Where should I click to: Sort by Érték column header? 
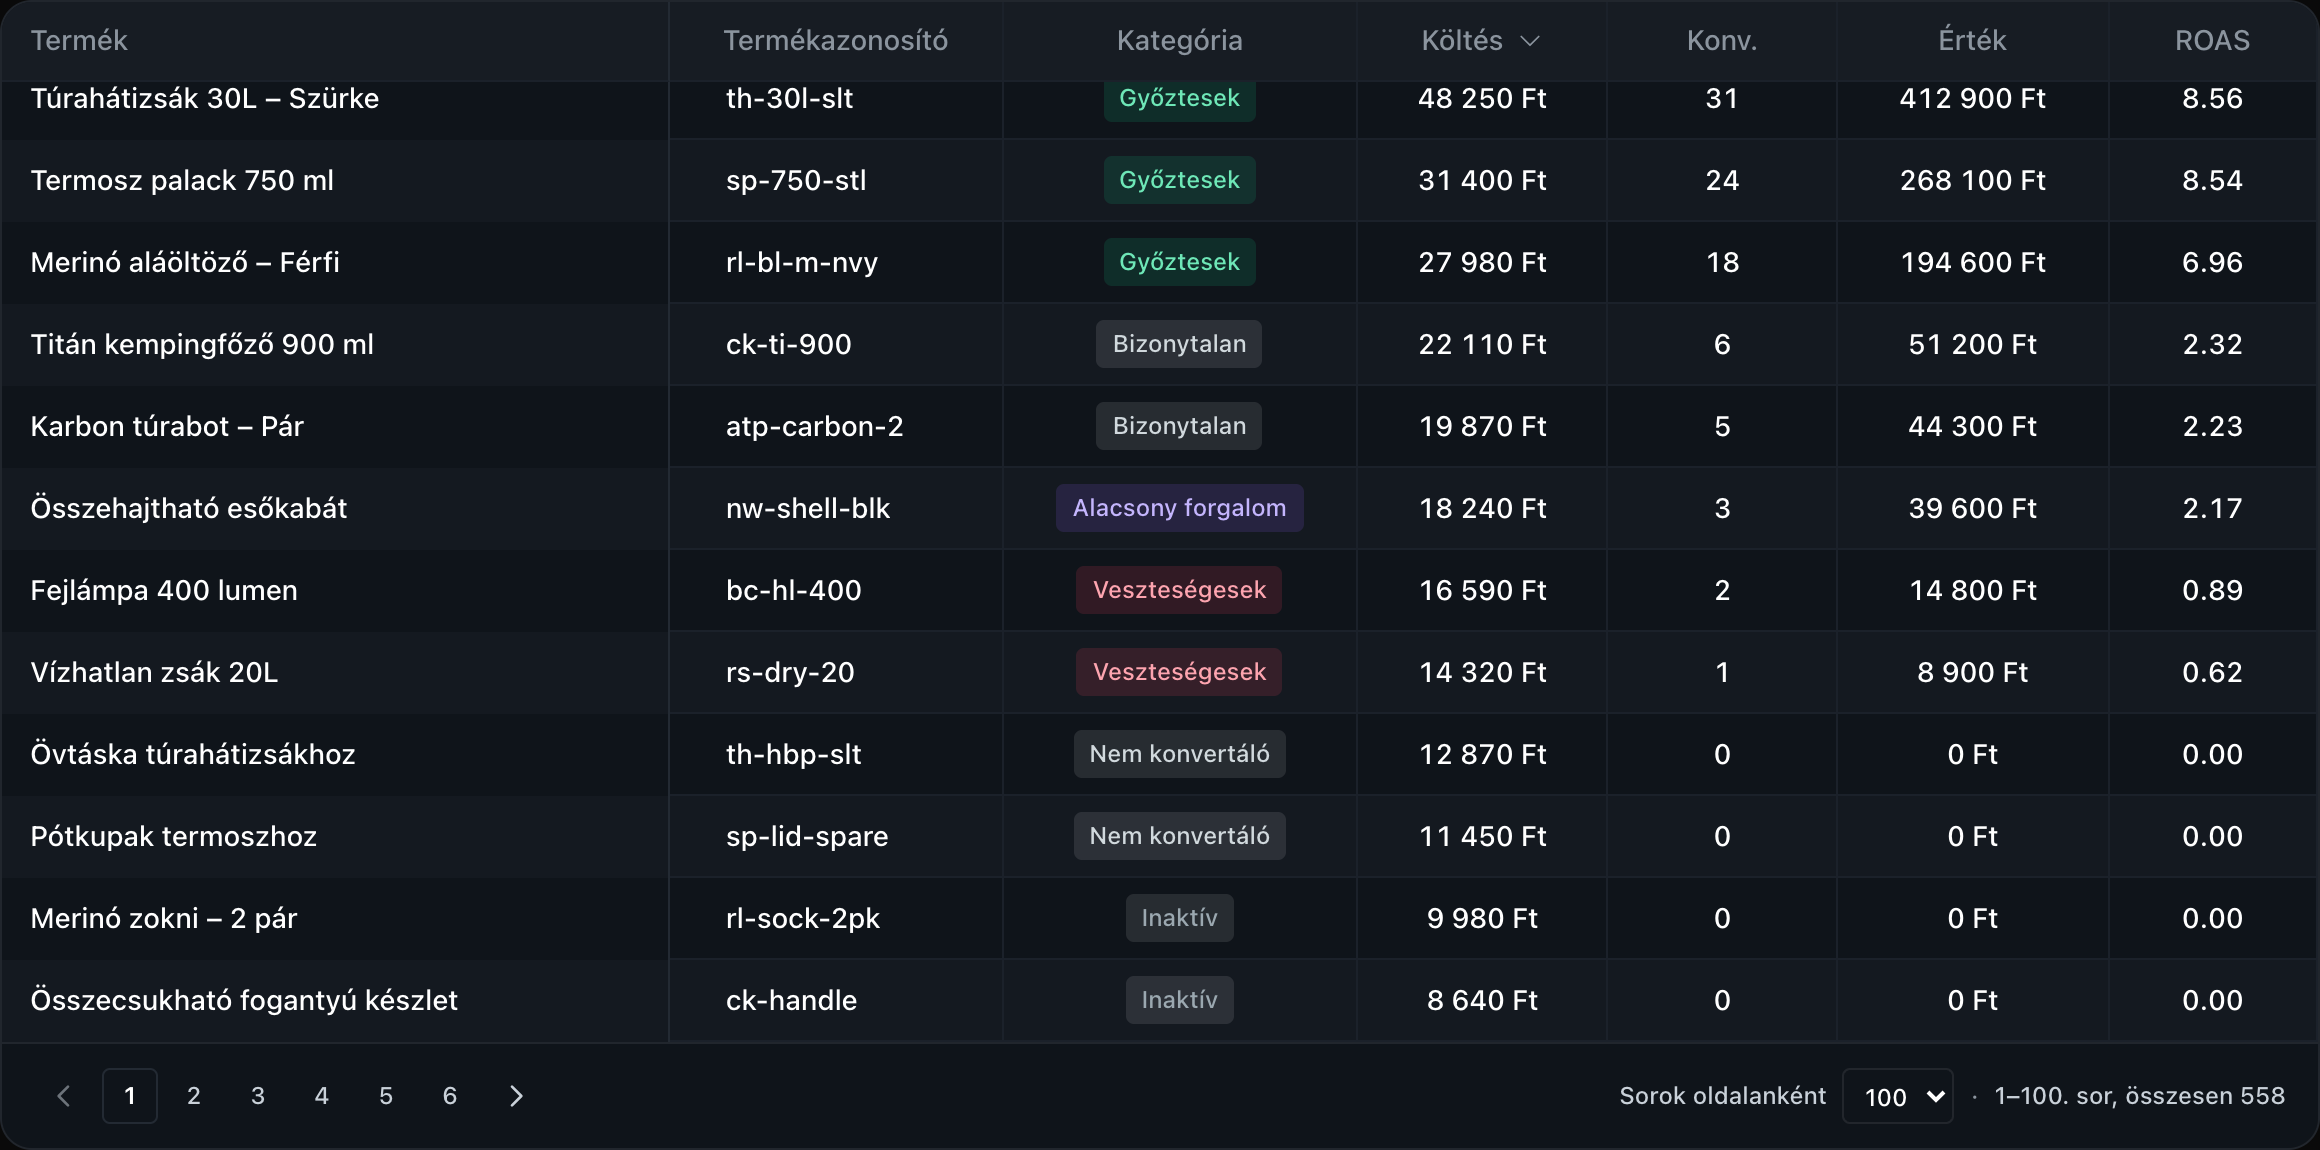1972,41
